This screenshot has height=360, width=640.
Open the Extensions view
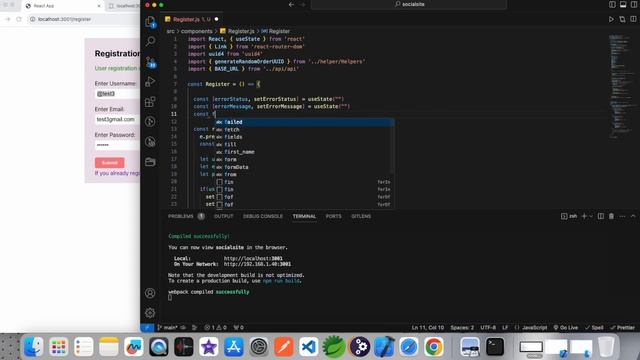coord(150,101)
